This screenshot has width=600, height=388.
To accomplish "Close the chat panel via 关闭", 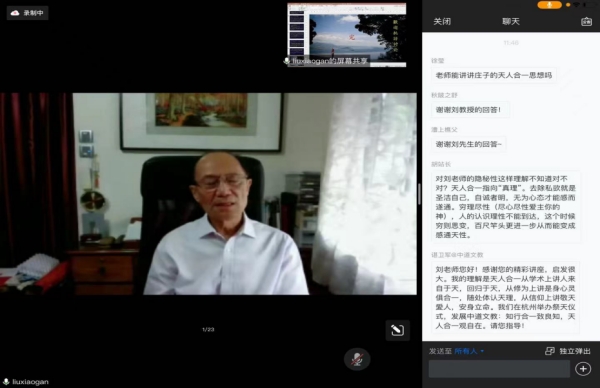I will 442,21.
